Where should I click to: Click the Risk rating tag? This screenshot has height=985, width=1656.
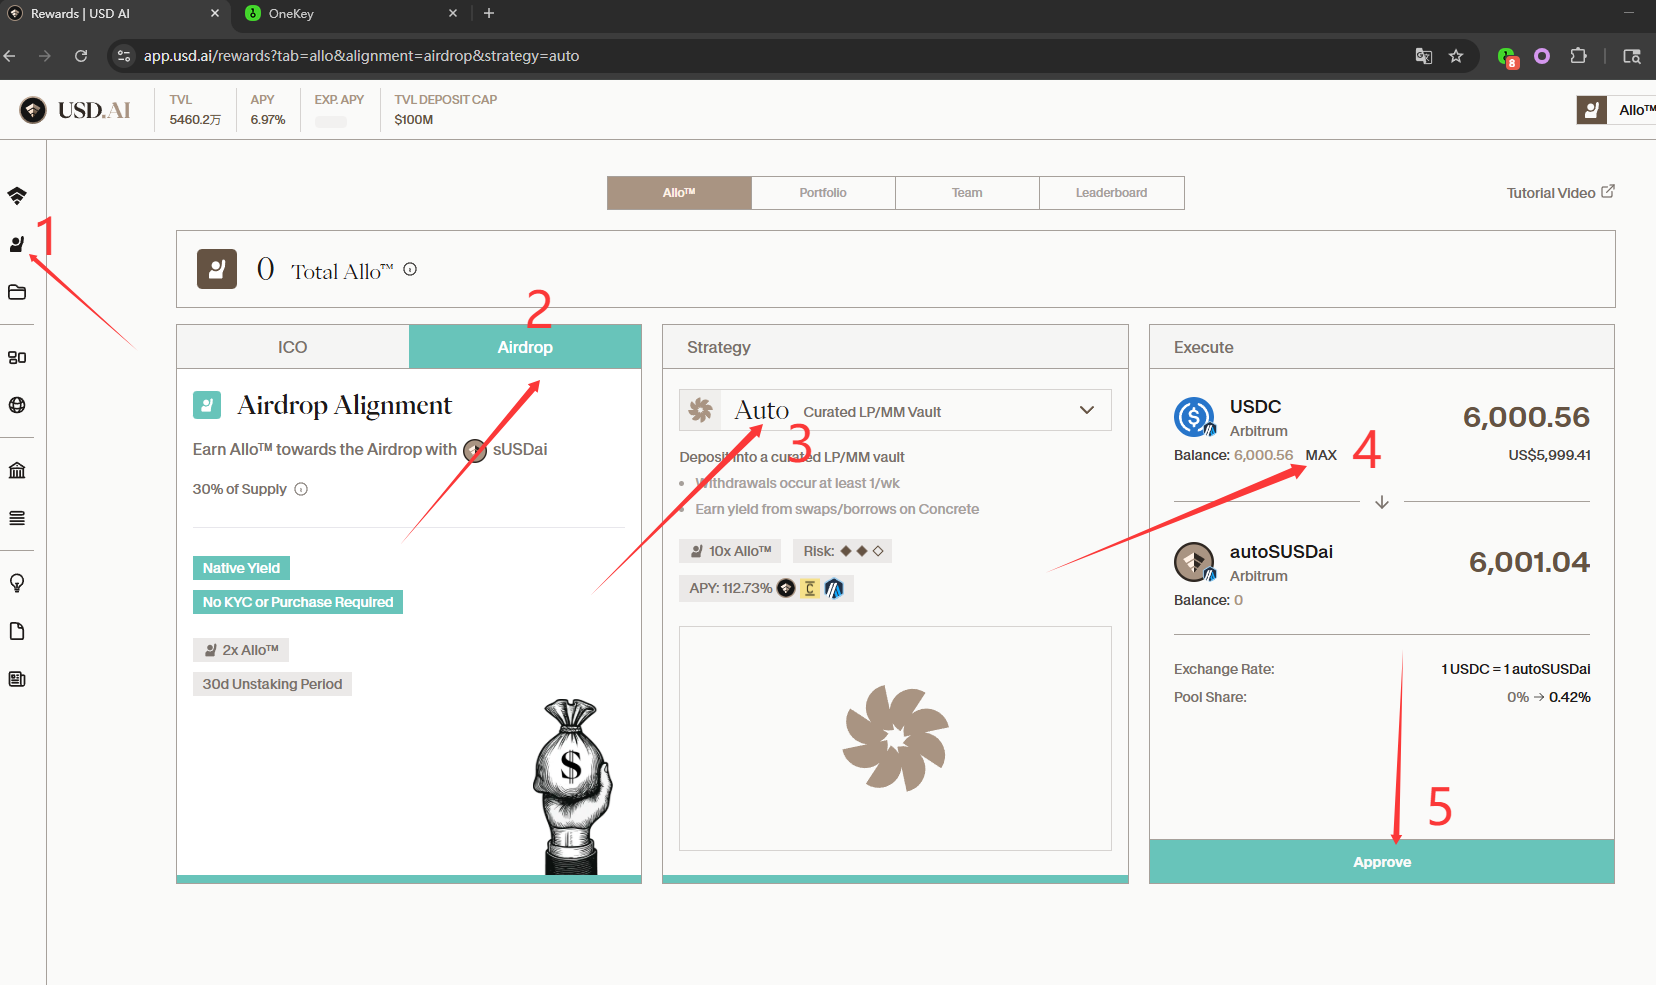(843, 551)
